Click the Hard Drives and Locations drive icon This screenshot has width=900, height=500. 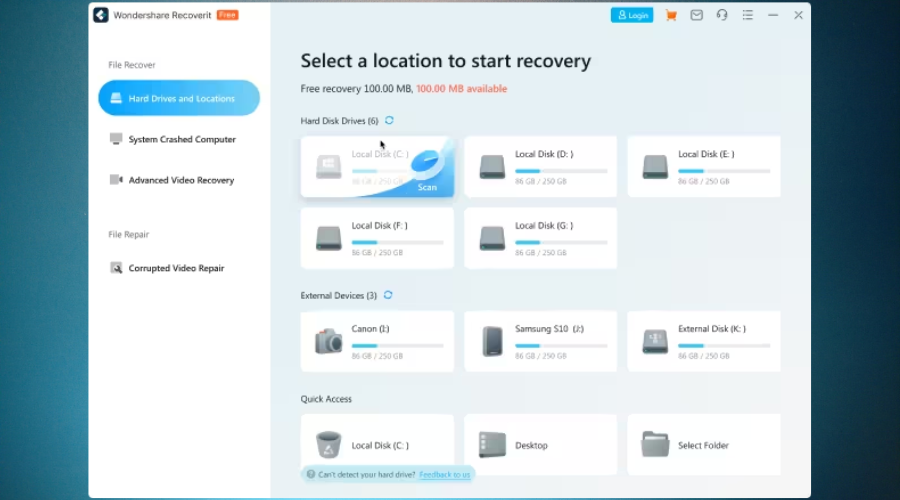[x=116, y=98]
